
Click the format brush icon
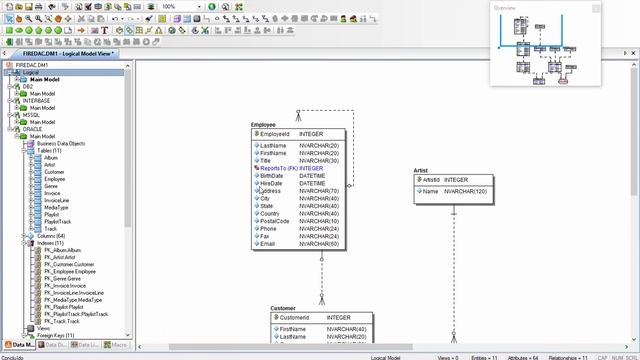(x=149, y=19)
